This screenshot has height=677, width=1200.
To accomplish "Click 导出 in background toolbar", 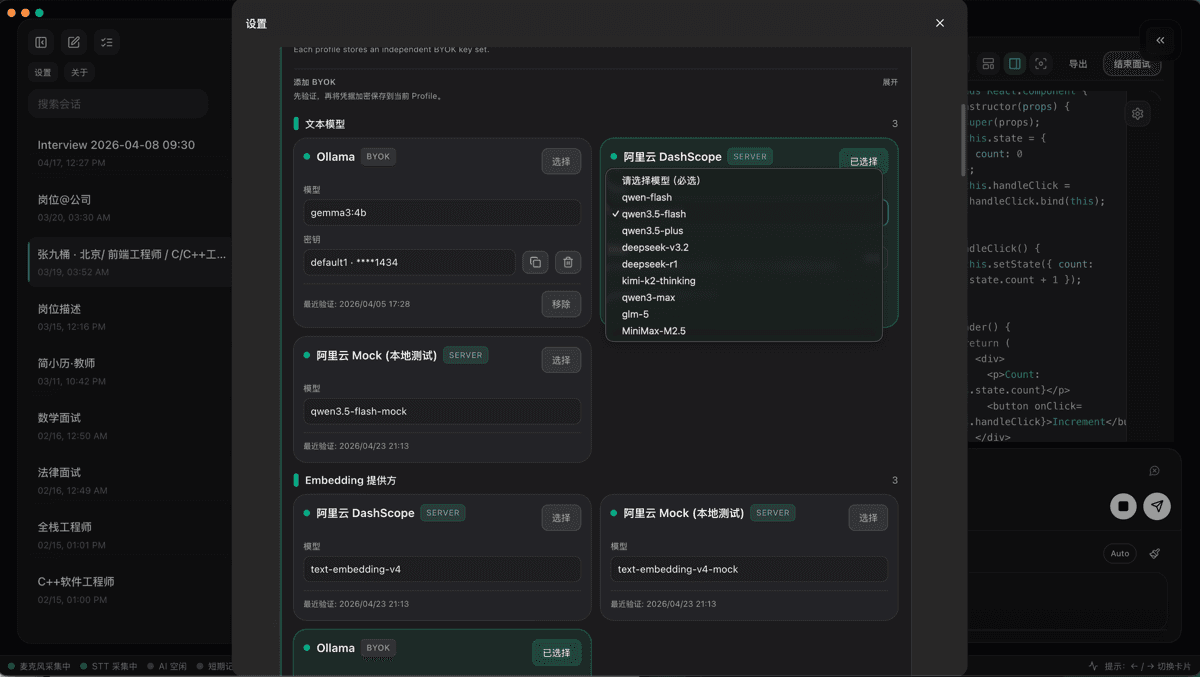I will click(1078, 64).
